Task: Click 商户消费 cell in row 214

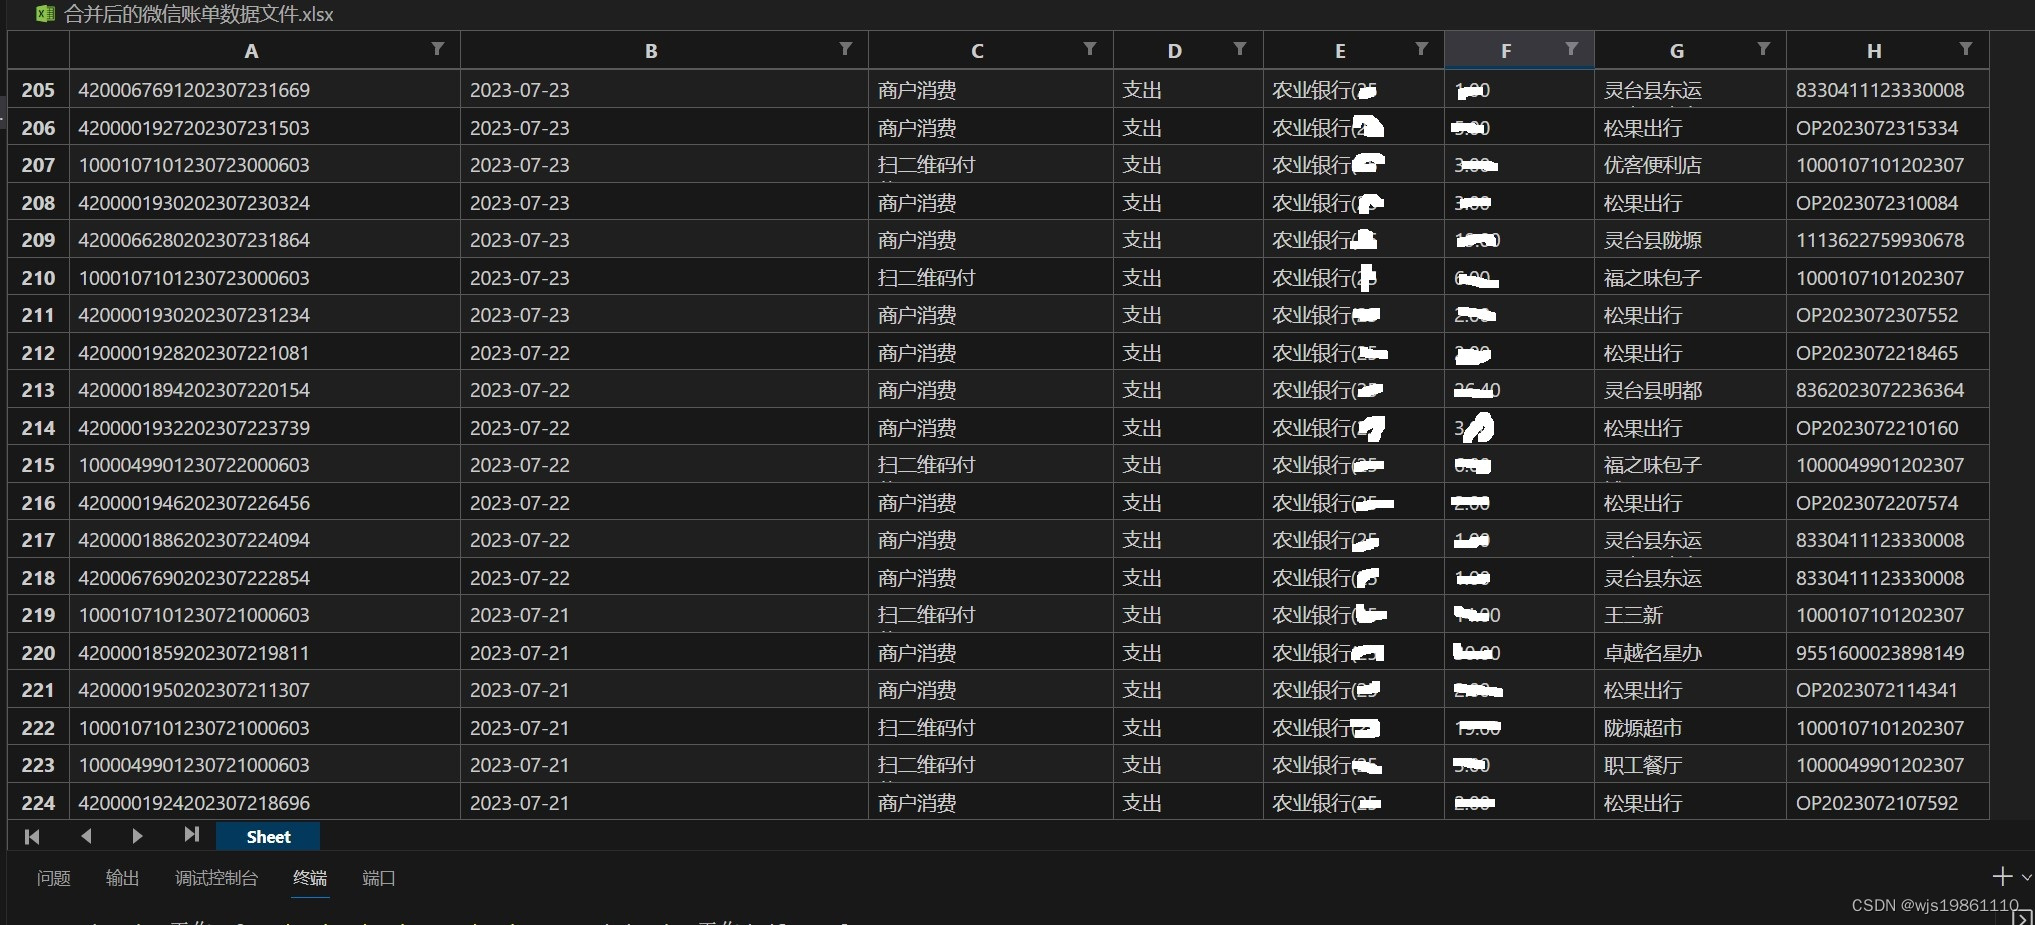Action: coord(991,428)
